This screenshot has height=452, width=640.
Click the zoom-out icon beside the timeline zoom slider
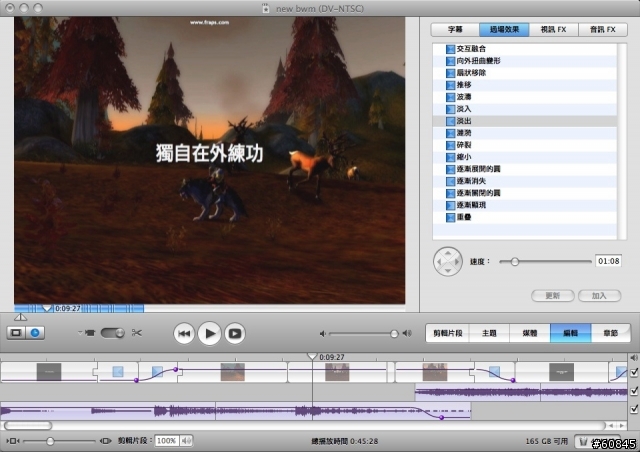[x=13, y=441]
